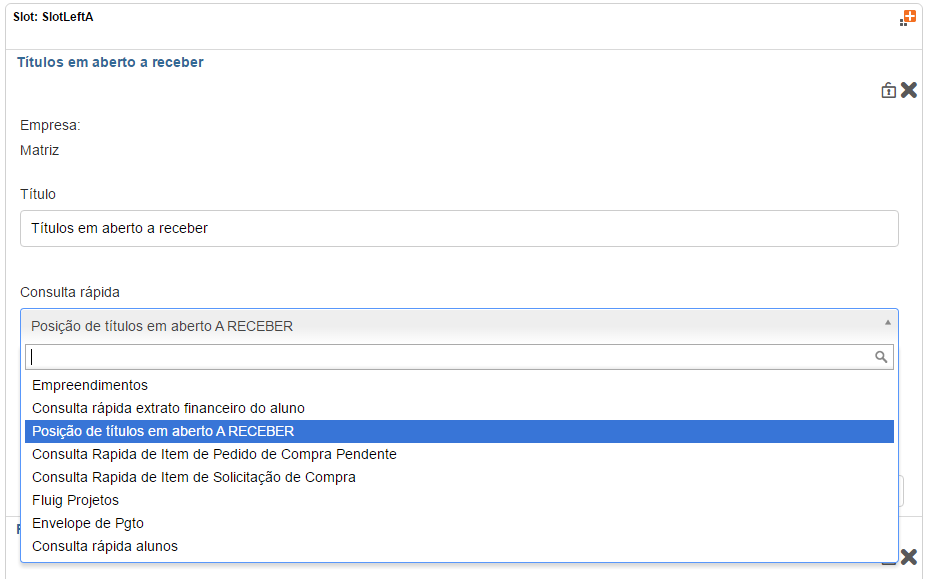927x579 pixels.
Task: Select Fluig Projetos from the list
Action: pos(75,500)
